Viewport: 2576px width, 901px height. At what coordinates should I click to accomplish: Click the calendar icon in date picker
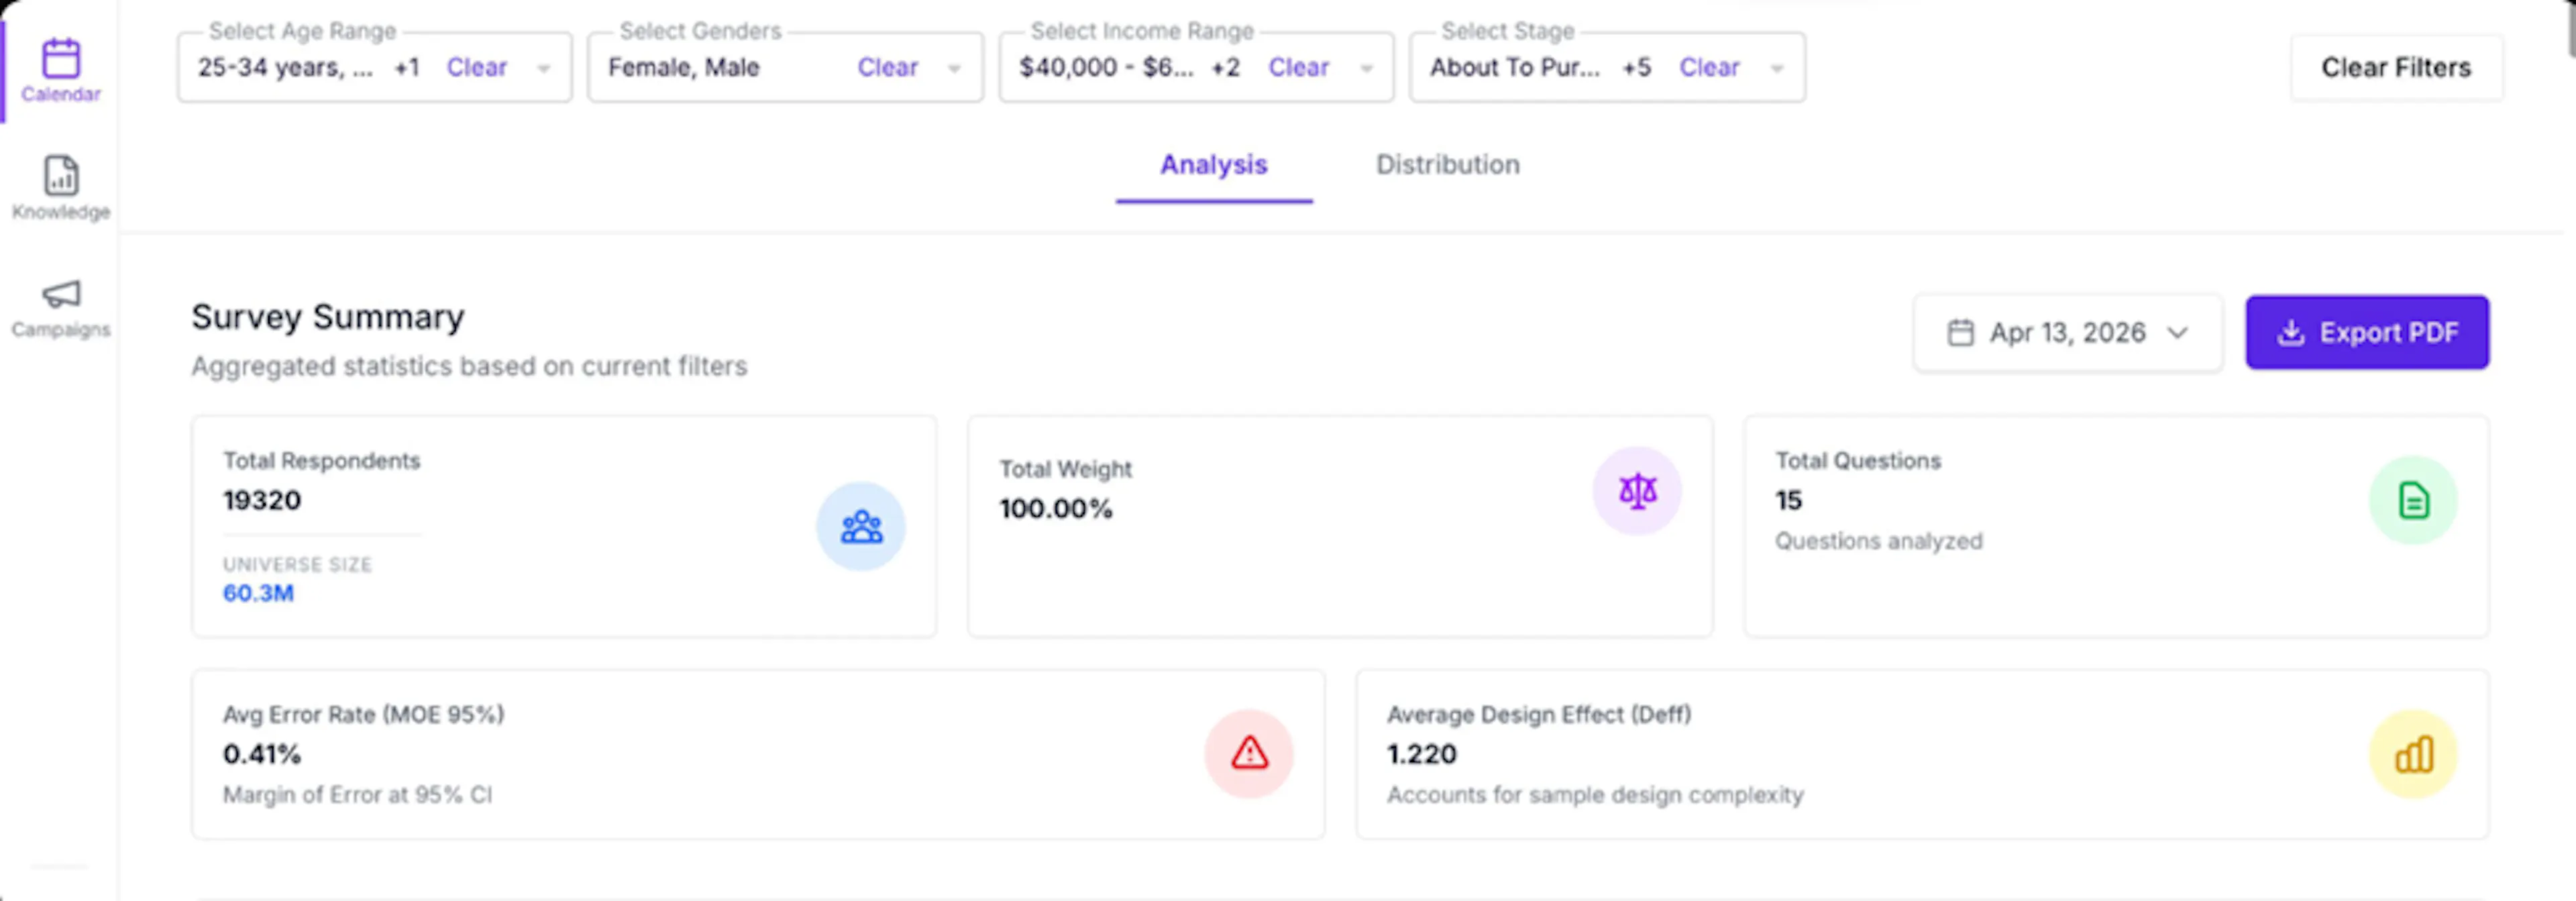point(1961,332)
